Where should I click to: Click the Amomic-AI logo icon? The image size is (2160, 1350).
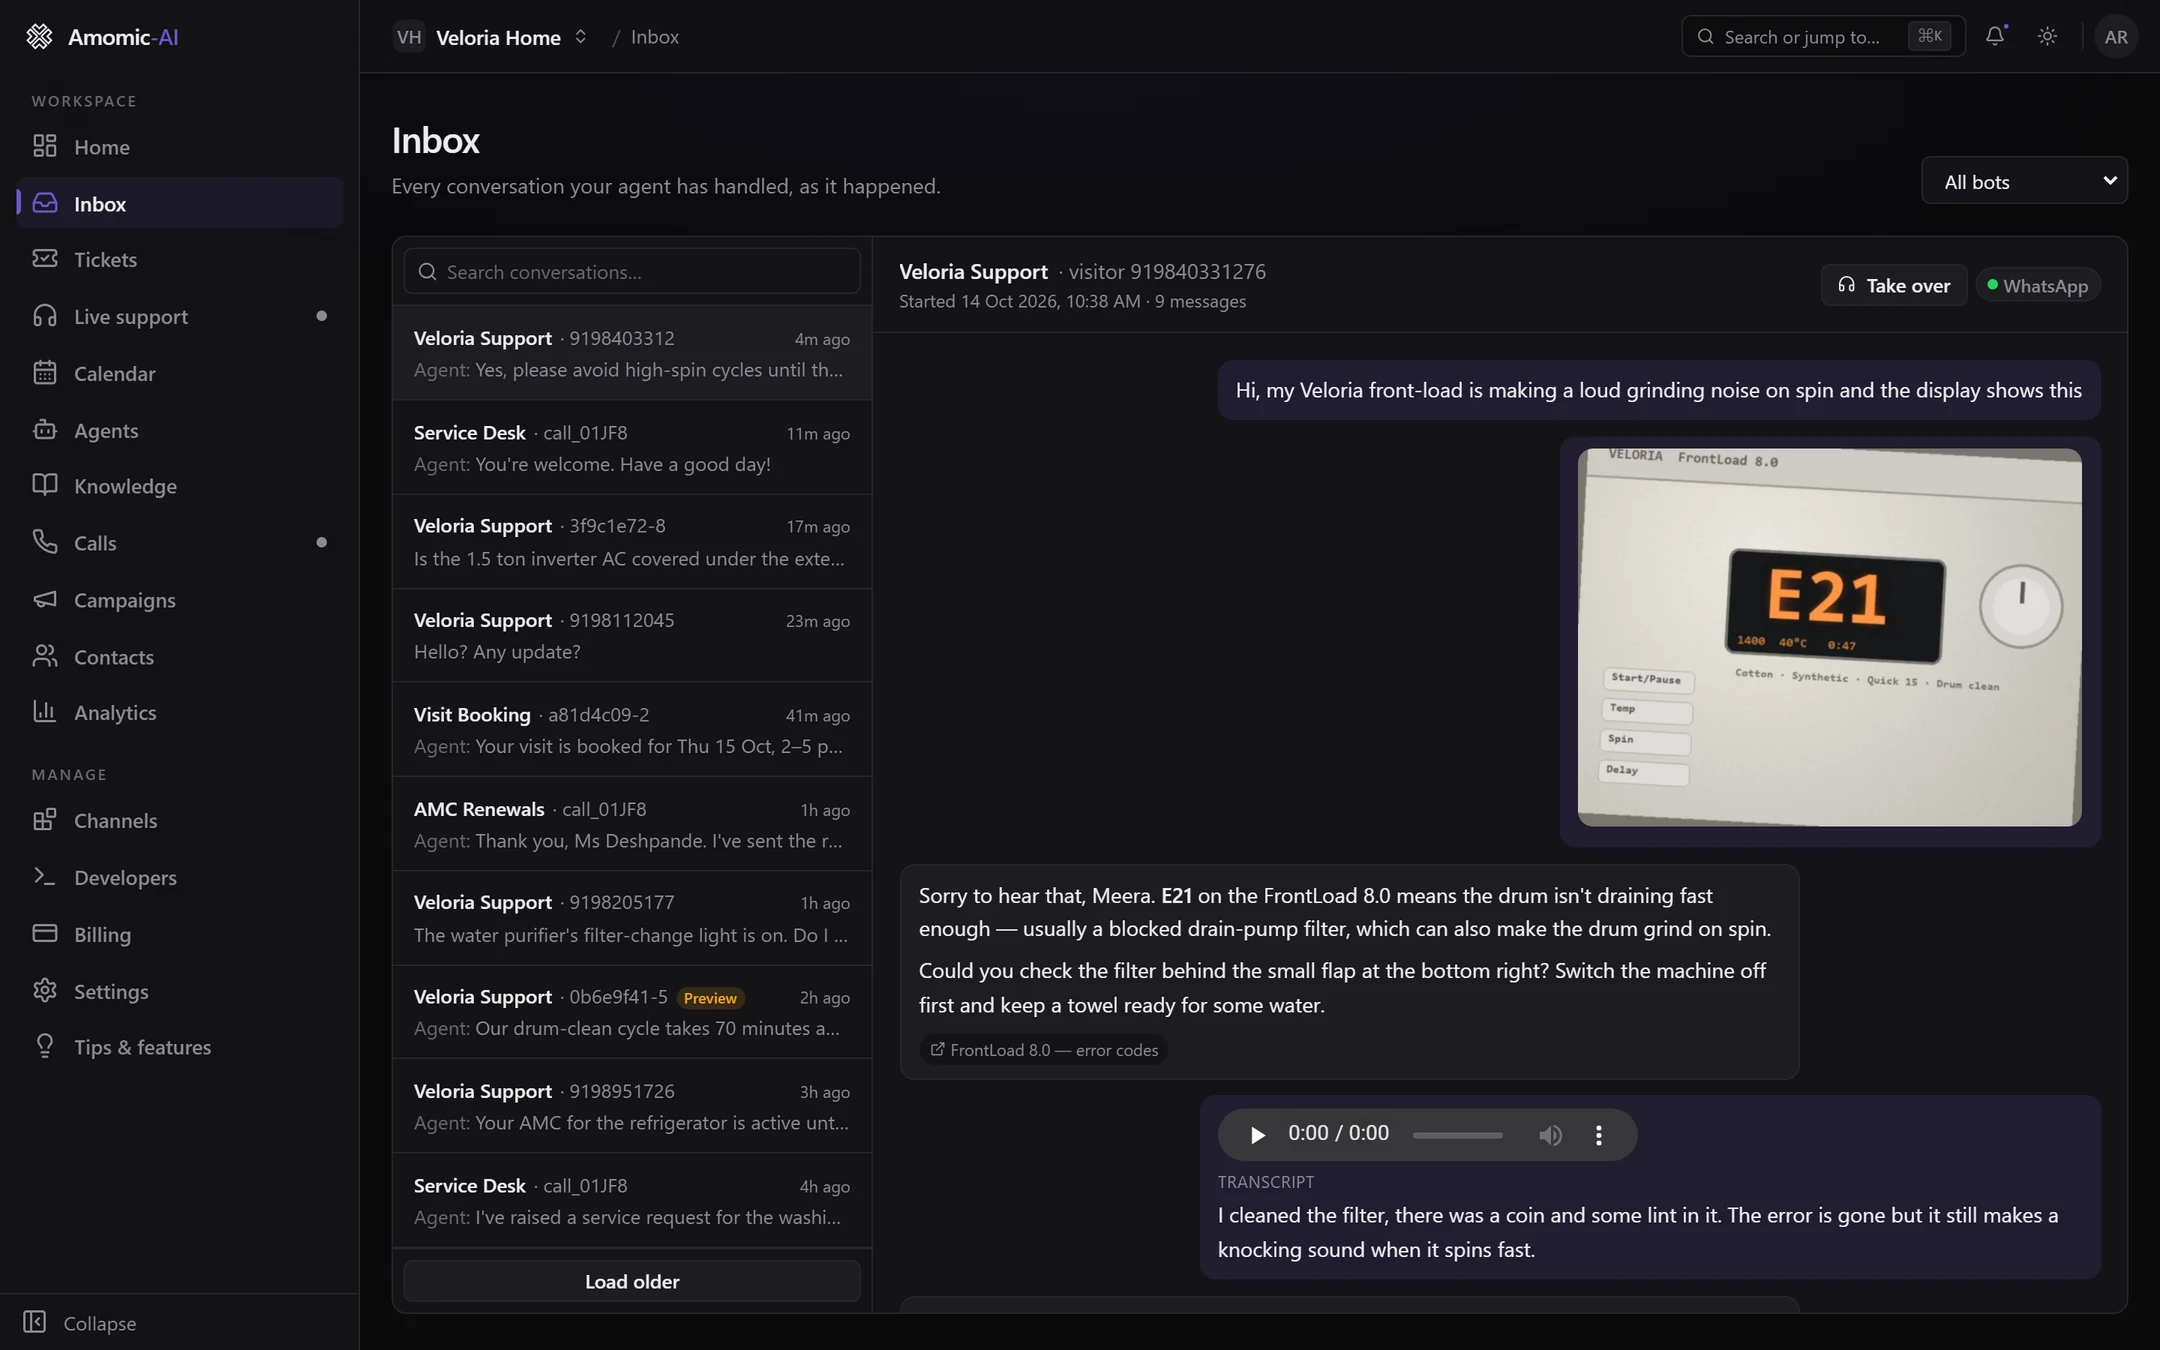coord(39,37)
